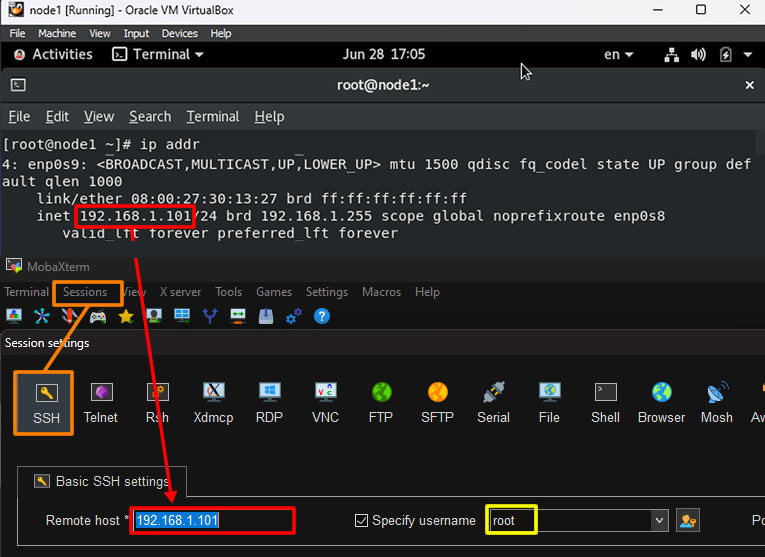Select the SSH session type

[46, 403]
